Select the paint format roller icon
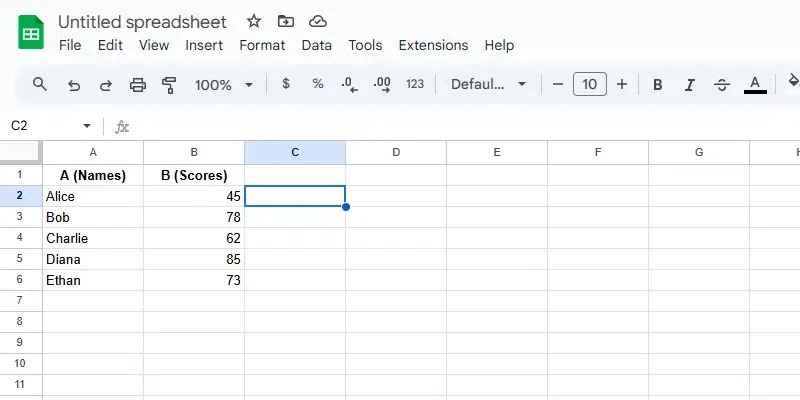800x400 pixels. click(169, 84)
